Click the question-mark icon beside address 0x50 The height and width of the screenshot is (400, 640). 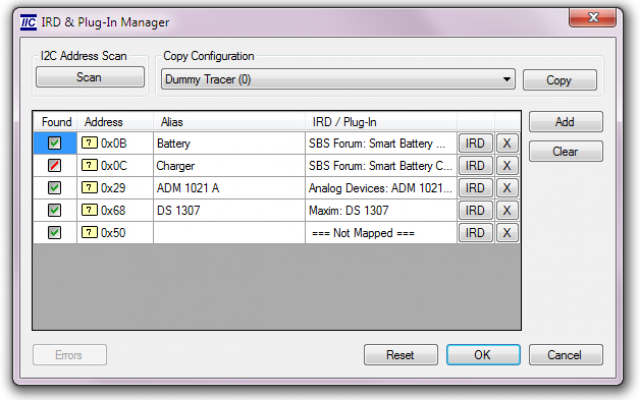(90, 232)
